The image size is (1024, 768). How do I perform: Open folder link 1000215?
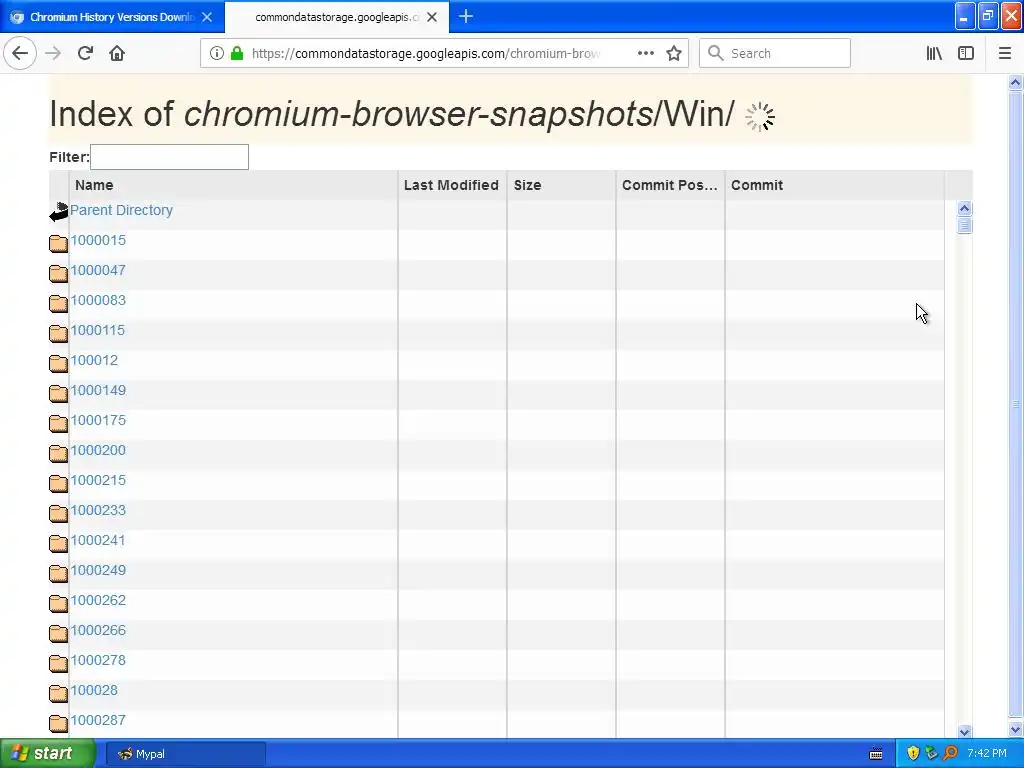pyautogui.click(x=98, y=481)
